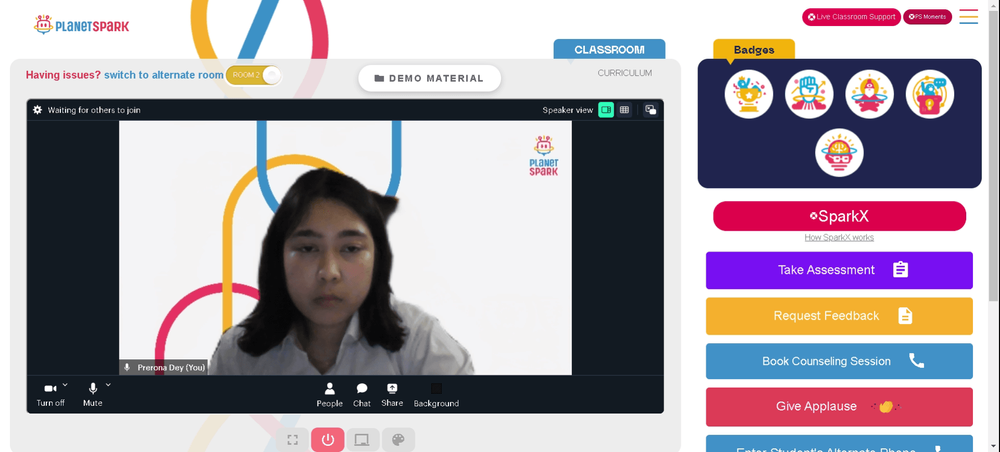Open the Chat panel
The height and width of the screenshot is (452, 1000).
362,395
